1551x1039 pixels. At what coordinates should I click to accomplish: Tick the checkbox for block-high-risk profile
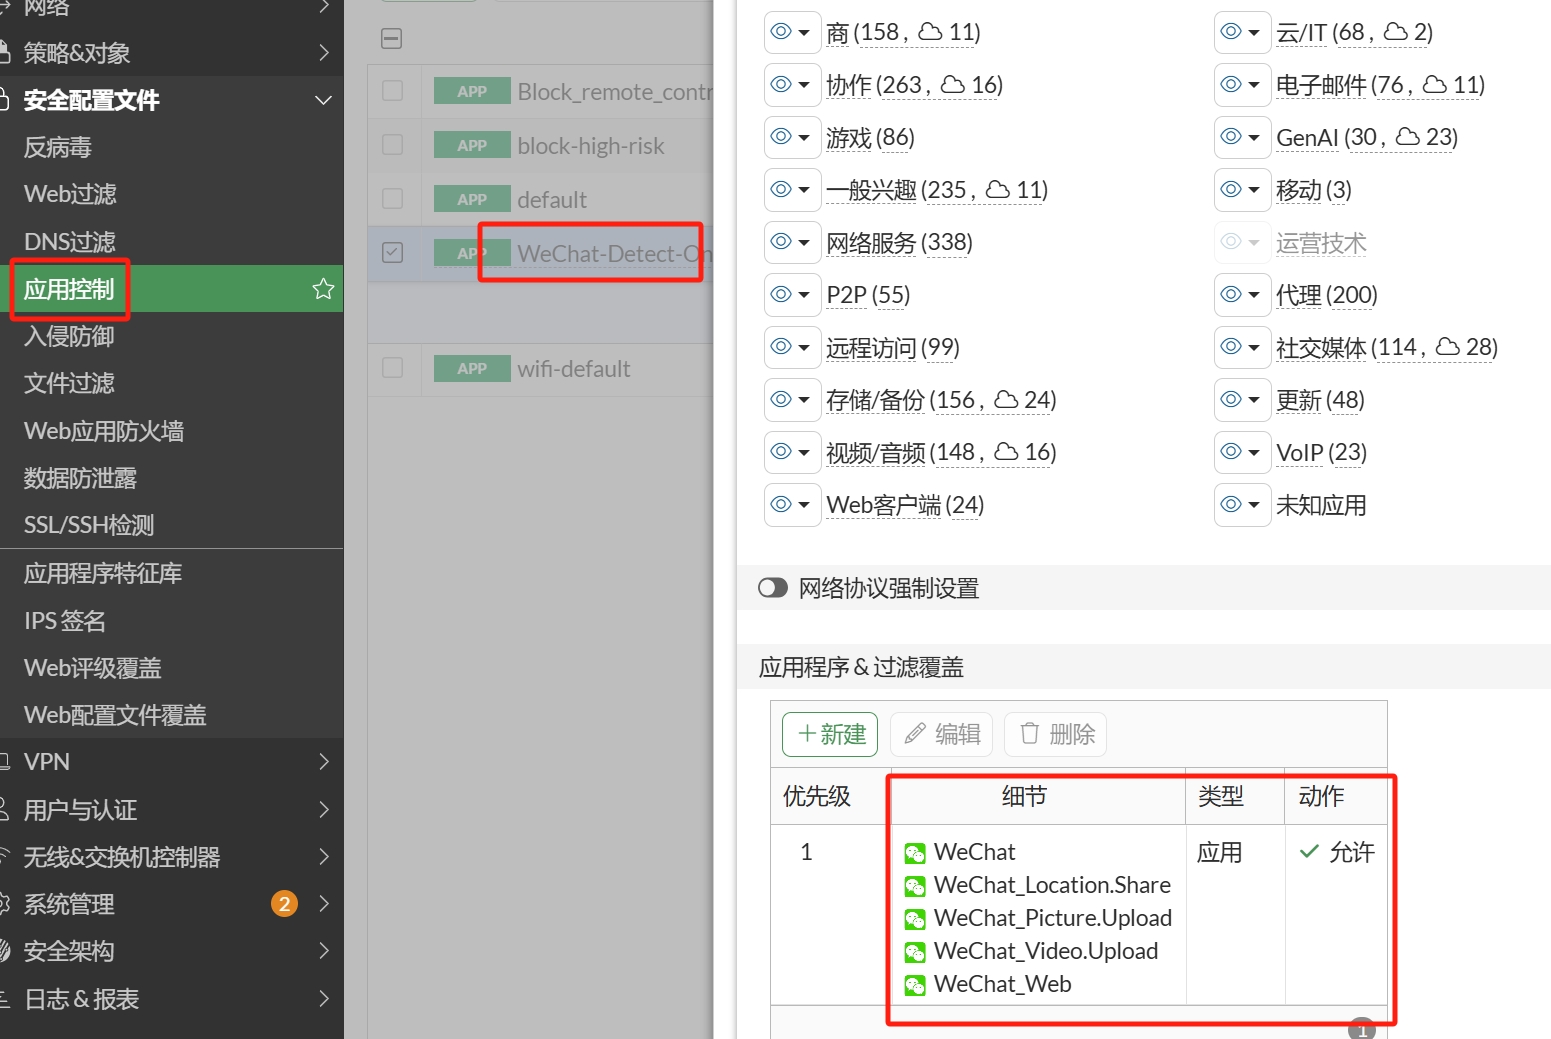[x=393, y=145]
